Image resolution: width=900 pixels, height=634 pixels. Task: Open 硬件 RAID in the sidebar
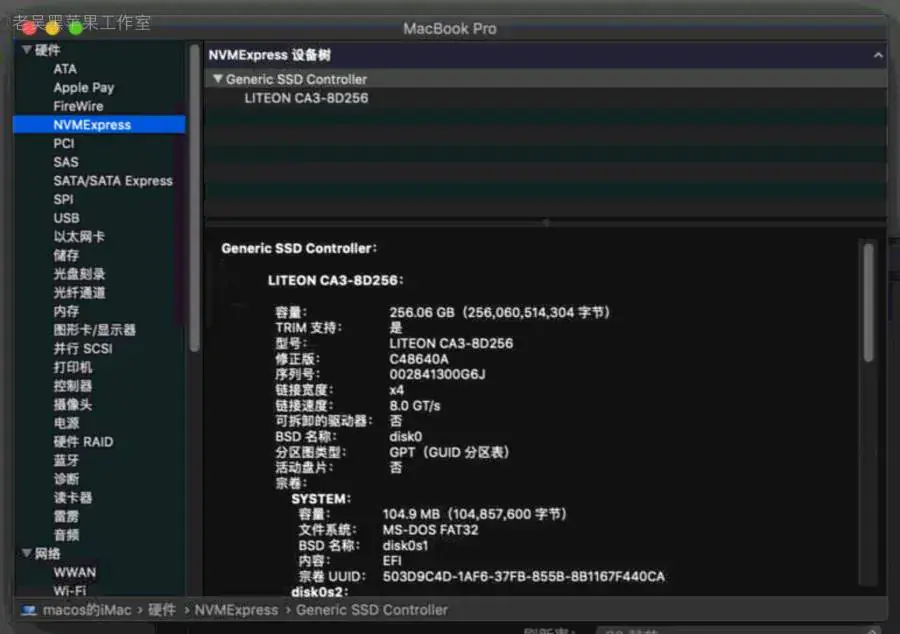[x=83, y=442]
